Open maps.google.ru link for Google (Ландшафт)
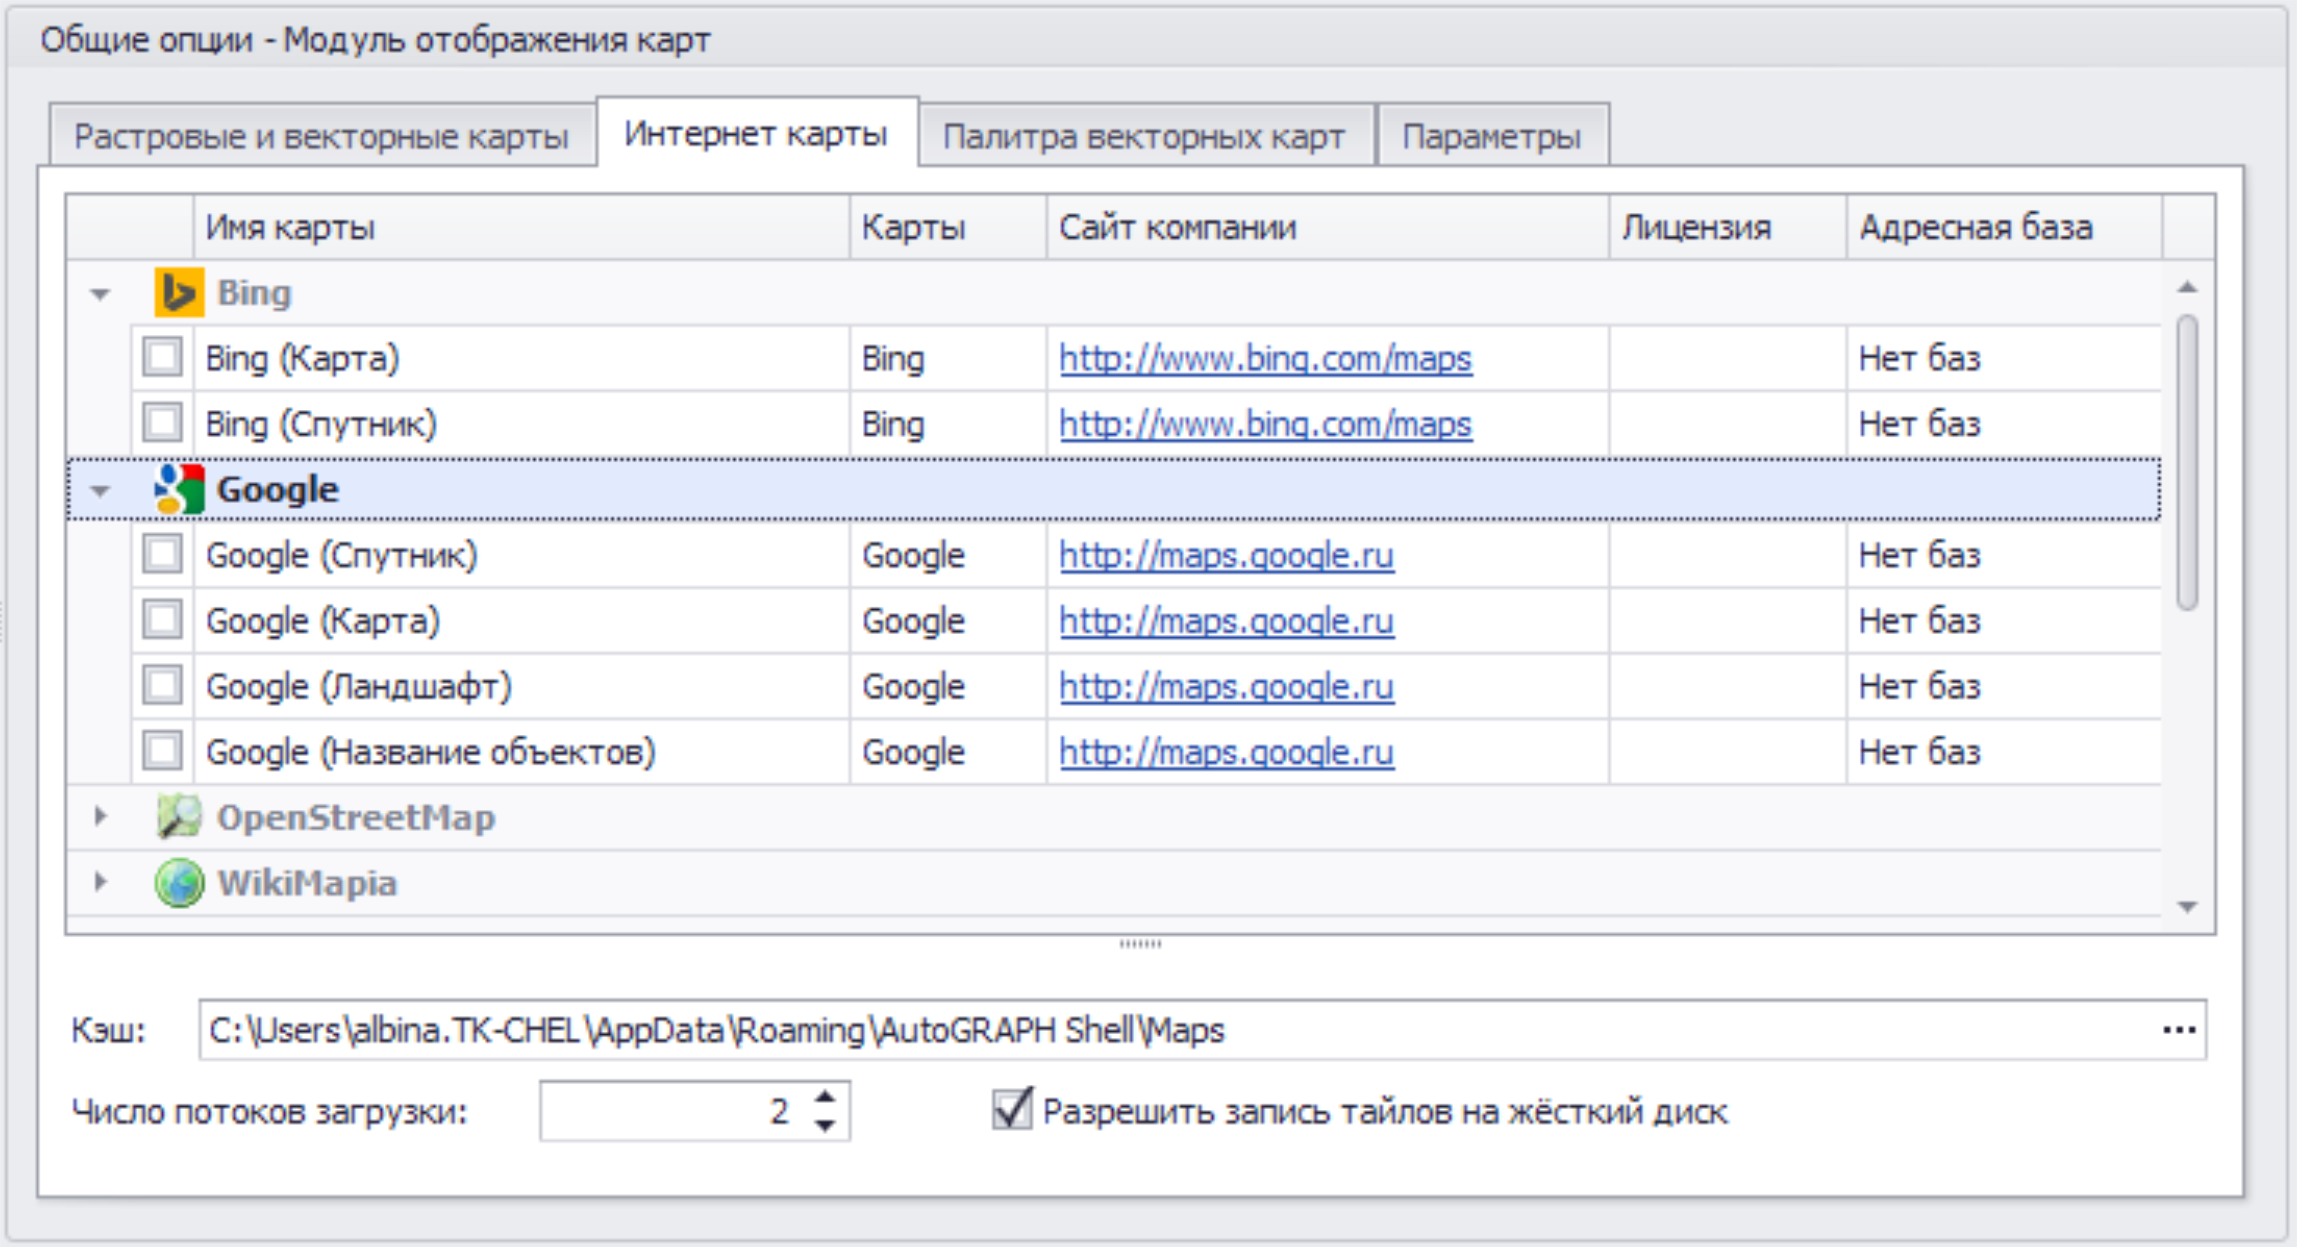Viewport: 2297px width, 1247px height. (x=1226, y=687)
